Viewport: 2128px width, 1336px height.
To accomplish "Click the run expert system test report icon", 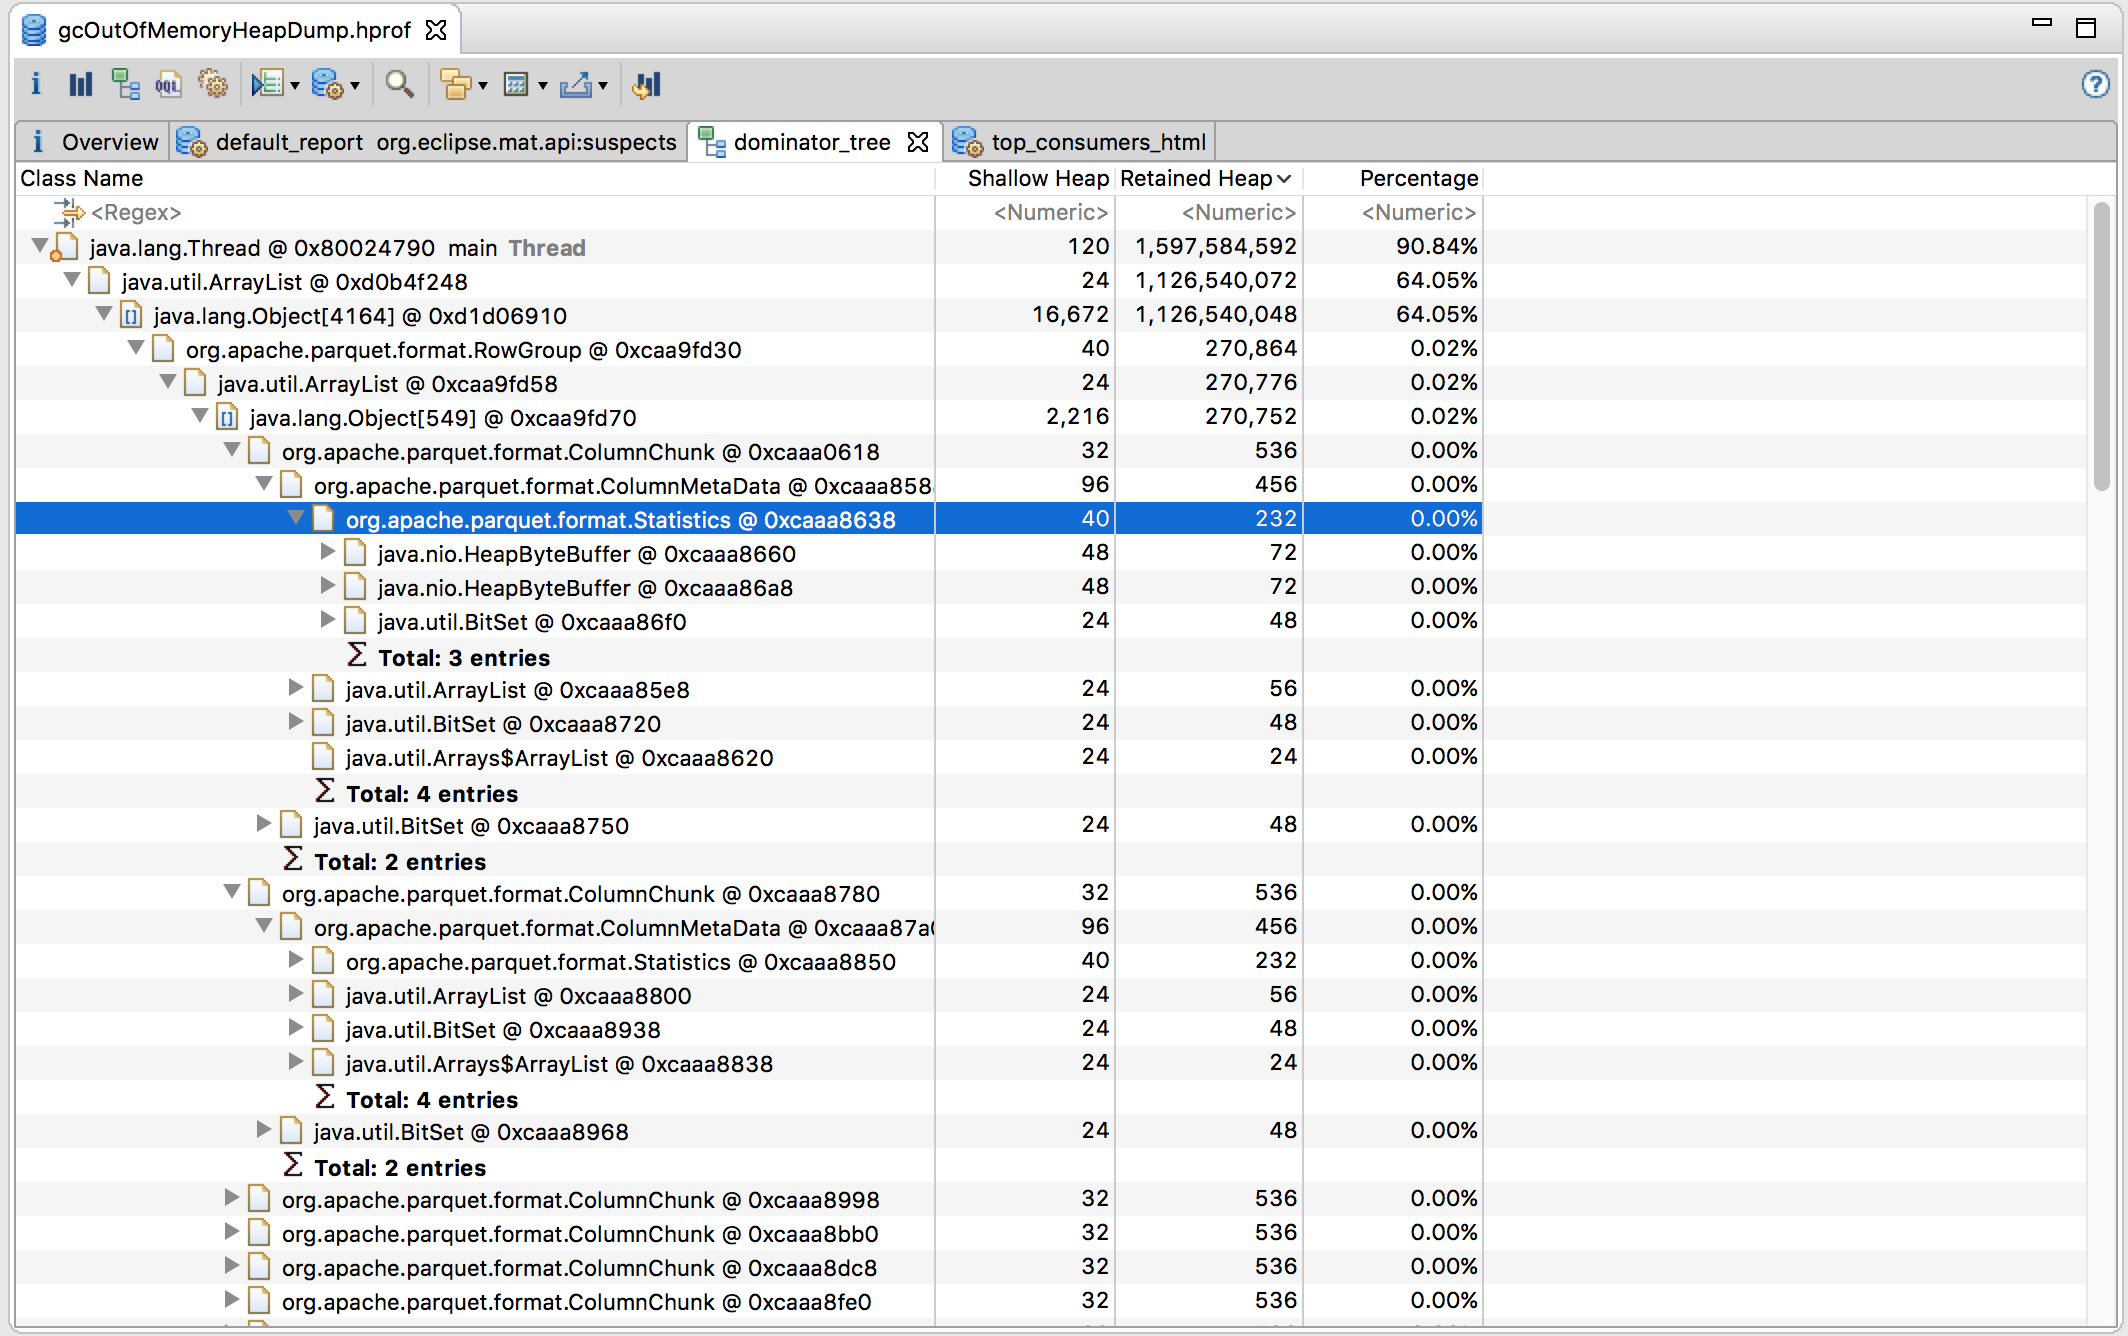I will tap(266, 85).
